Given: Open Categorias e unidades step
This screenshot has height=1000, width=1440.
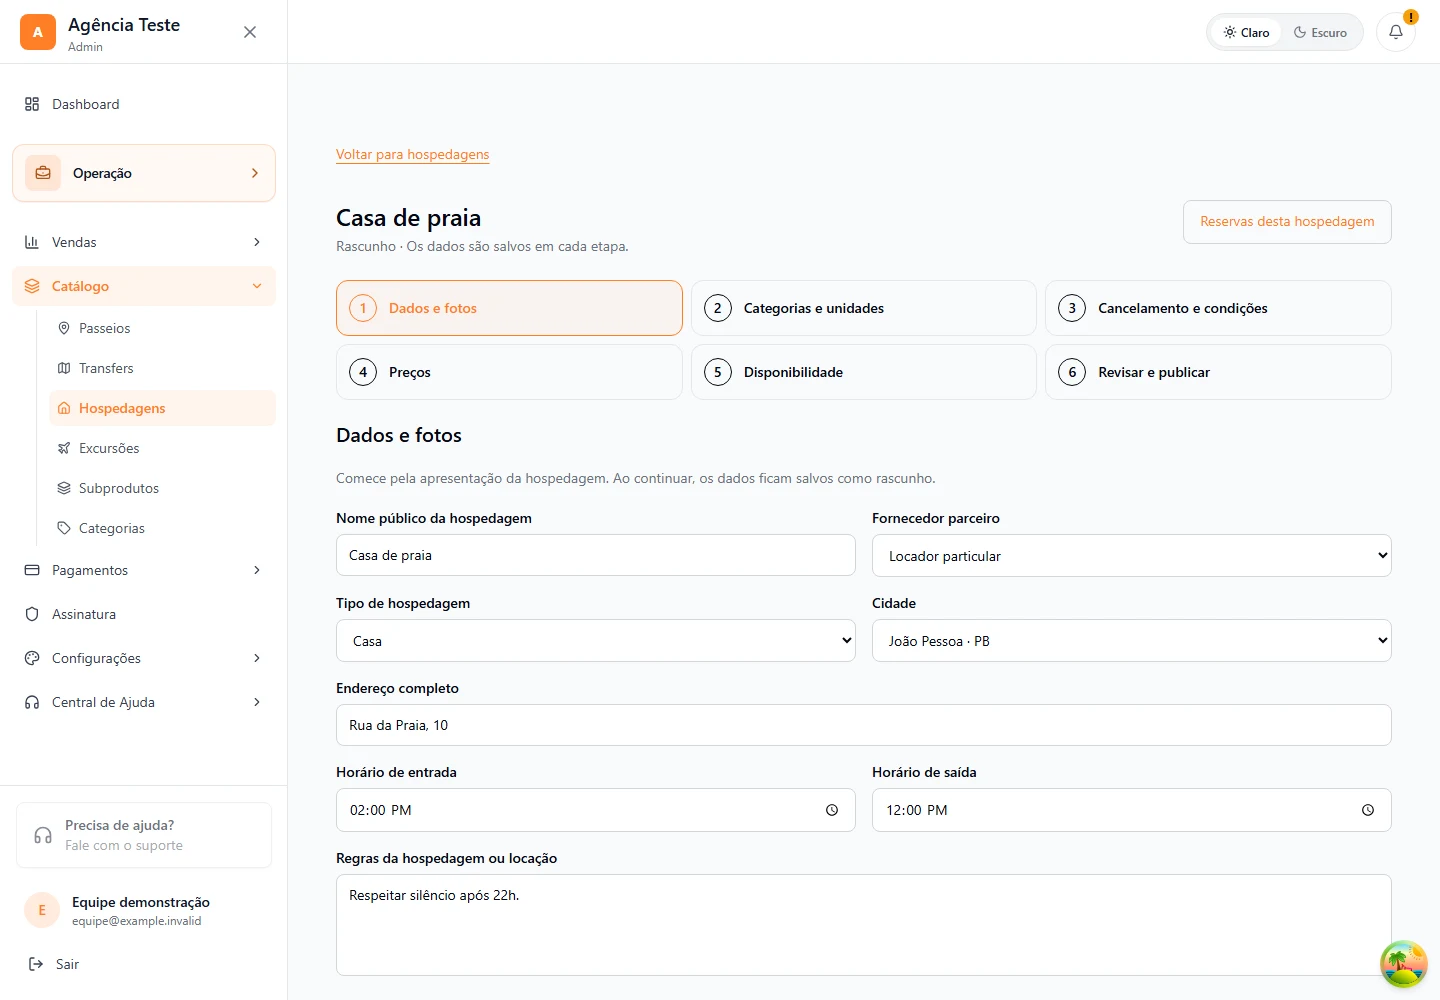Looking at the screenshot, I should [864, 308].
